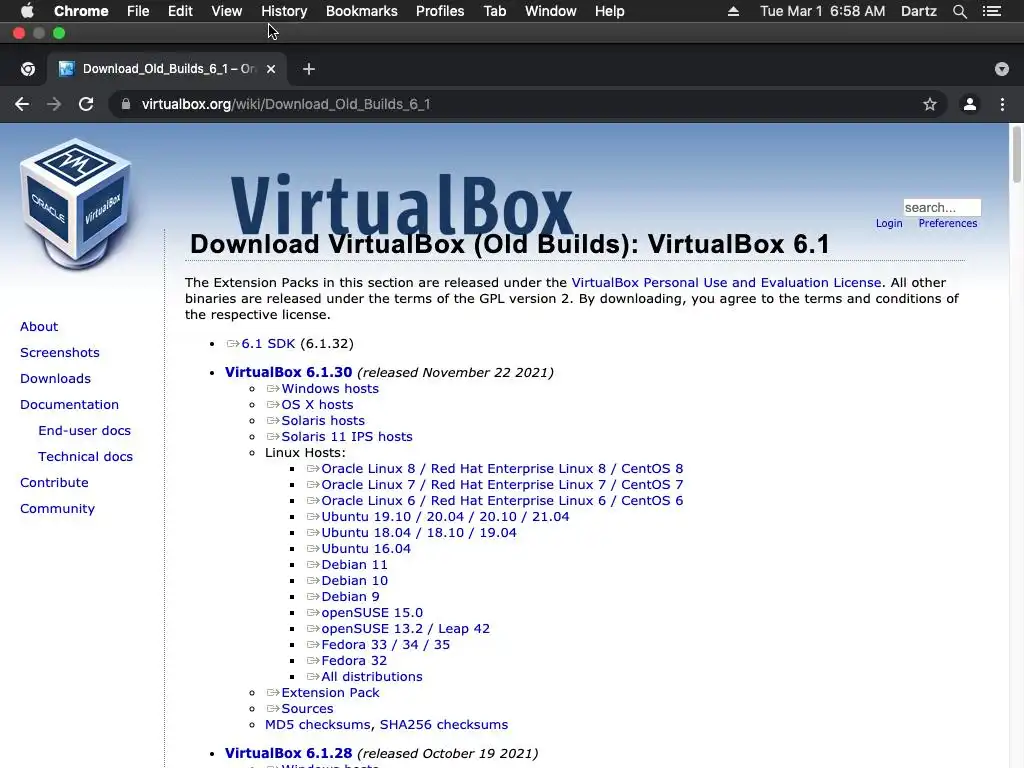Open the Chrome profile avatar icon
The width and height of the screenshot is (1024, 768).
[x=970, y=104]
